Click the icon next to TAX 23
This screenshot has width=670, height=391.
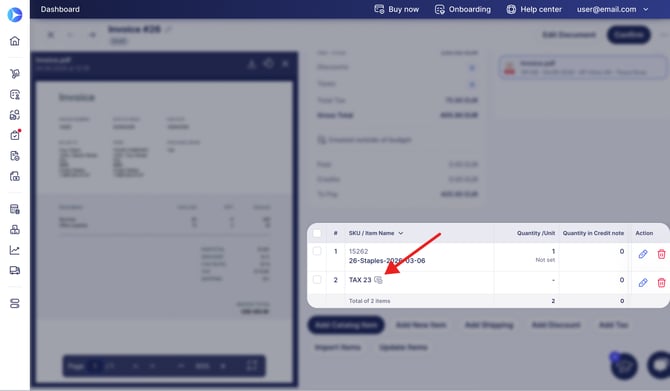[378, 280]
